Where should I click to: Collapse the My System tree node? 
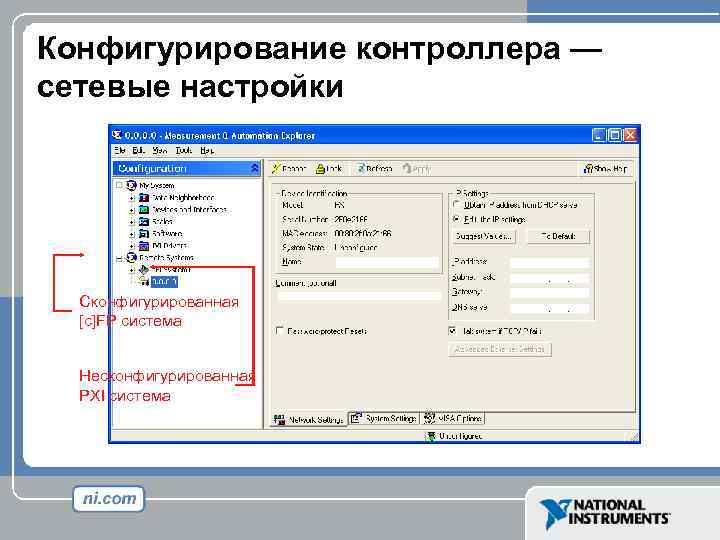[119, 185]
